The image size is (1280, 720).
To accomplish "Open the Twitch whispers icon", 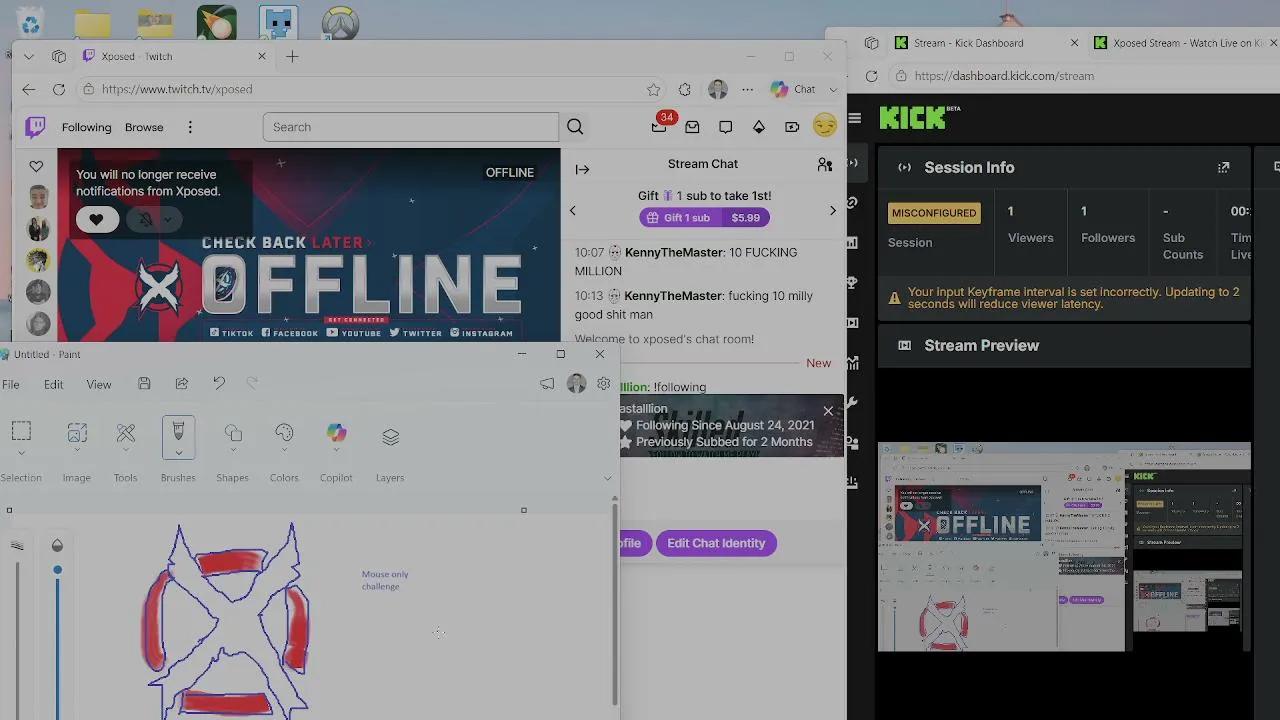I will point(725,127).
